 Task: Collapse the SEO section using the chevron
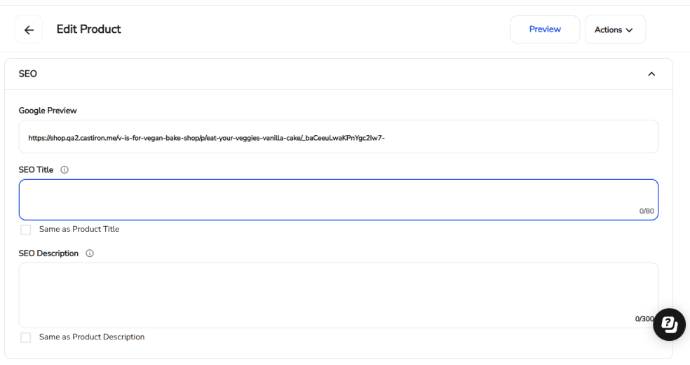651,74
